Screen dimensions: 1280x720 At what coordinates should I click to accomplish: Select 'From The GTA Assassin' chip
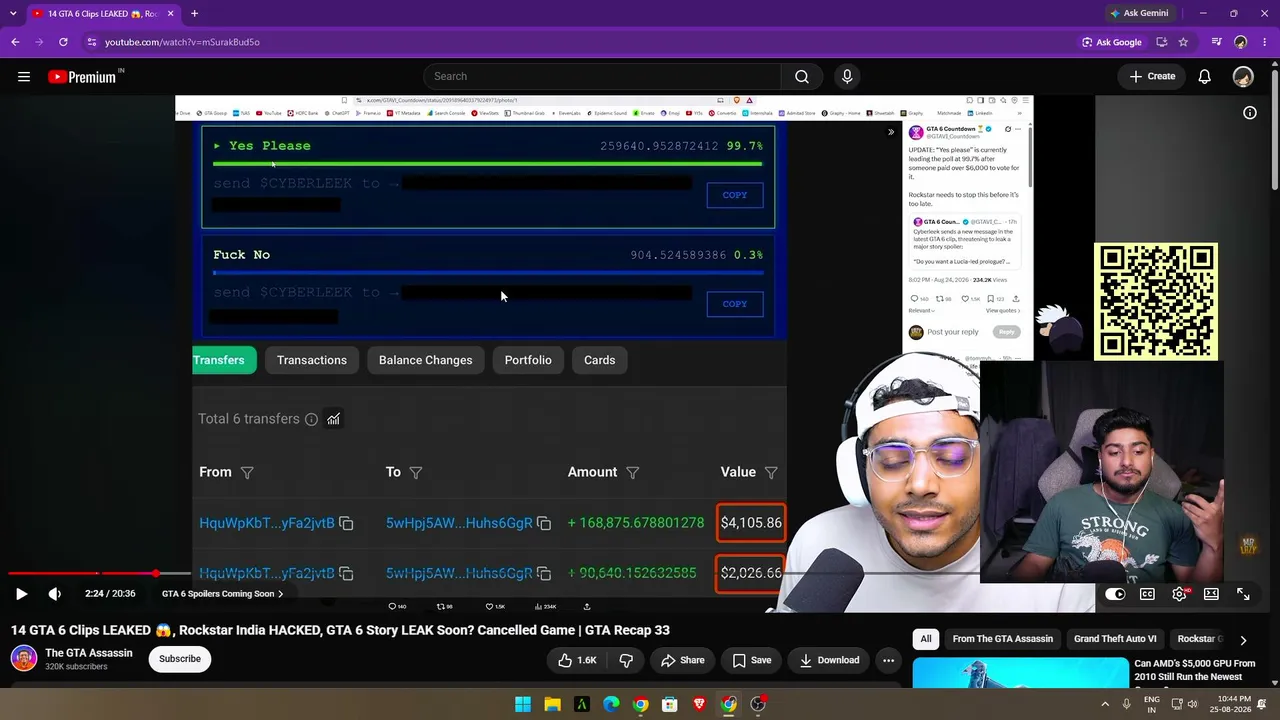tap(1002, 639)
